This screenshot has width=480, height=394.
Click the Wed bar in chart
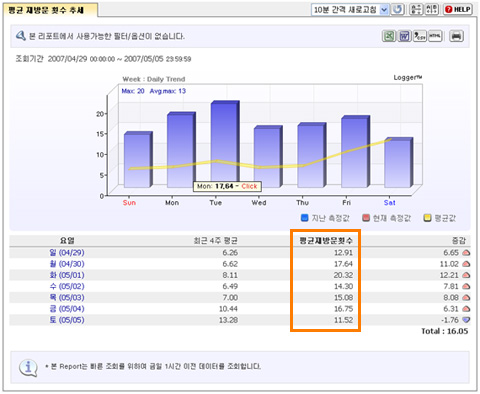(x=268, y=156)
